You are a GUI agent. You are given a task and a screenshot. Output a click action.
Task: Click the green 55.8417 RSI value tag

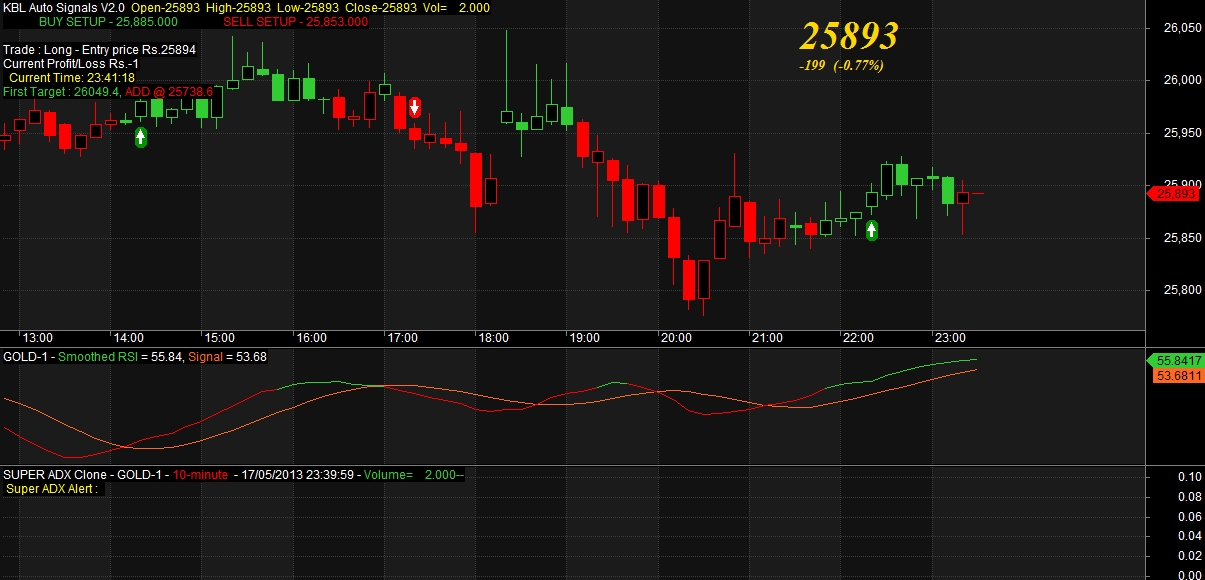1176,359
